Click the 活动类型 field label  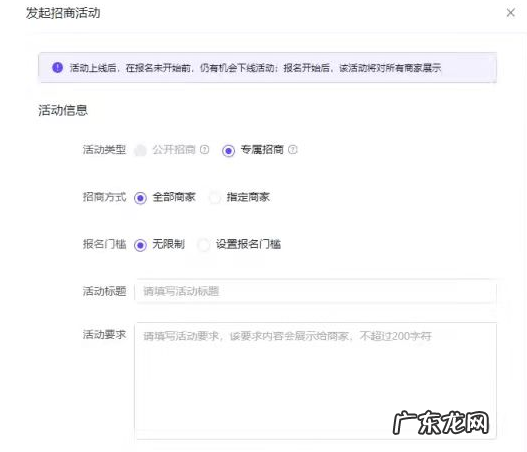pos(105,150)
